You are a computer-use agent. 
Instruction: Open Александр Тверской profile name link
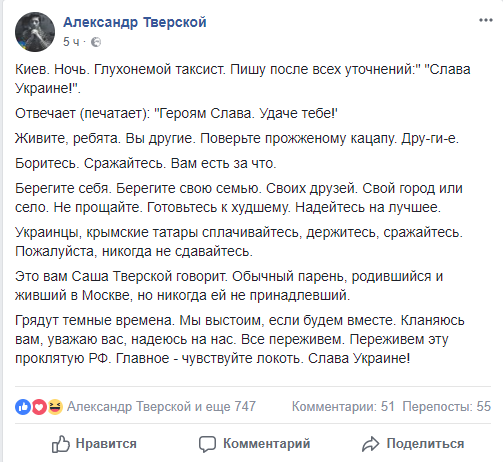(x=135, y=22)
